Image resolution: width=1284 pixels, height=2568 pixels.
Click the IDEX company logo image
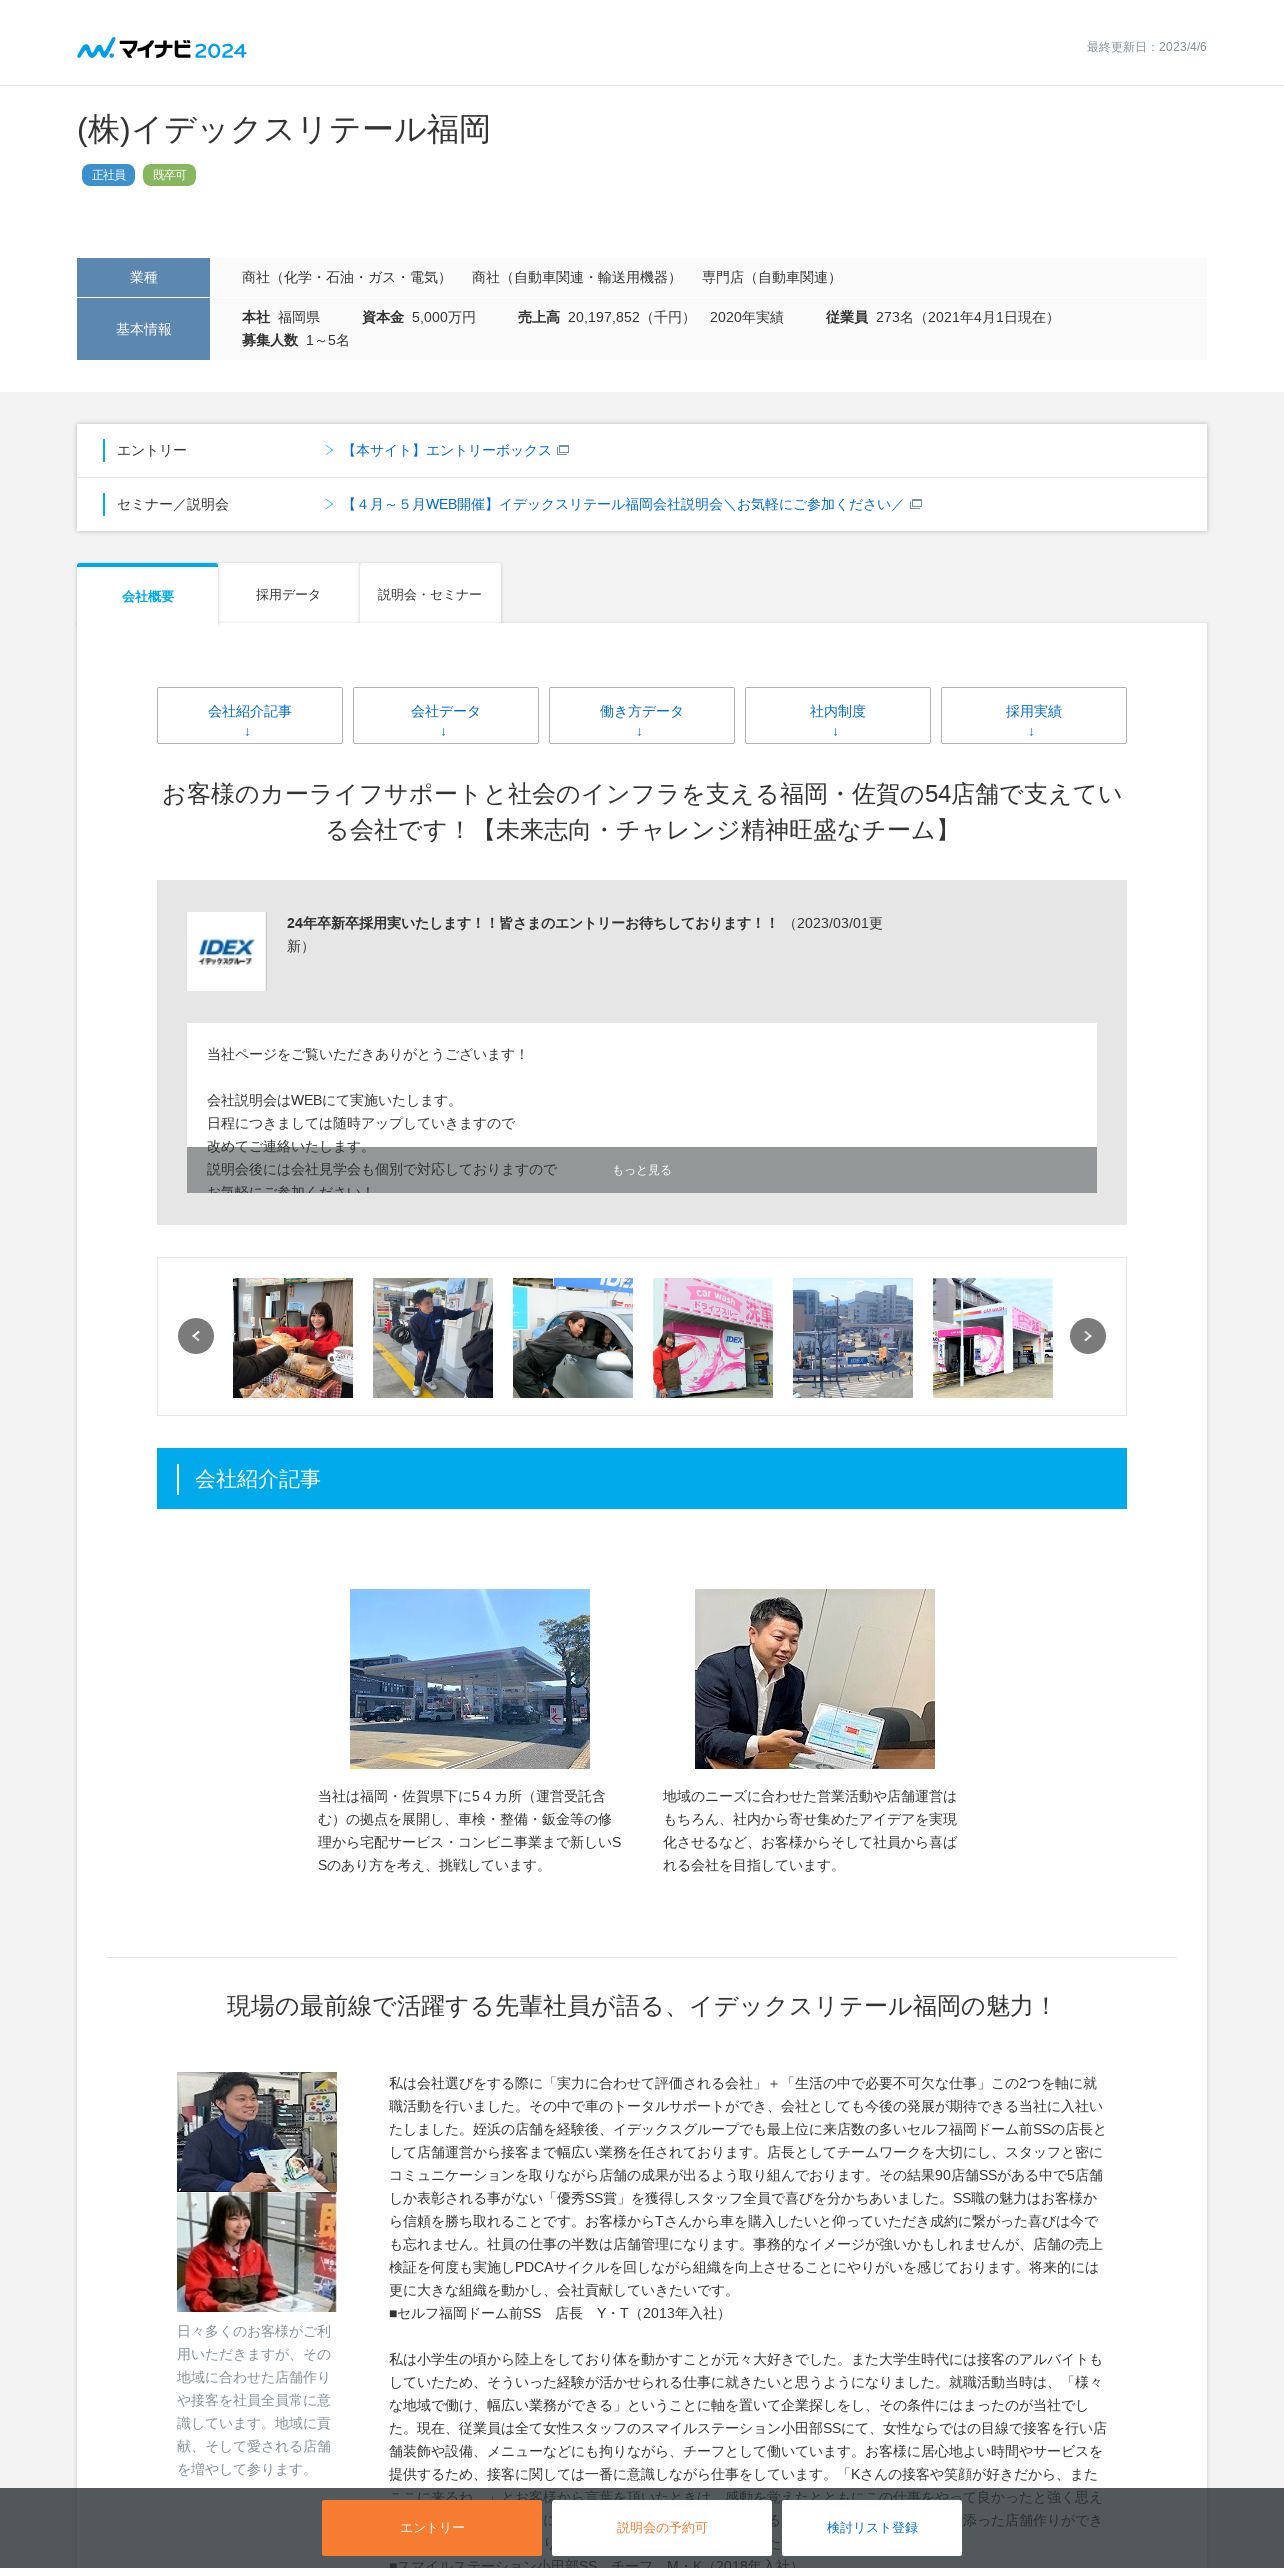coord(226,951)
